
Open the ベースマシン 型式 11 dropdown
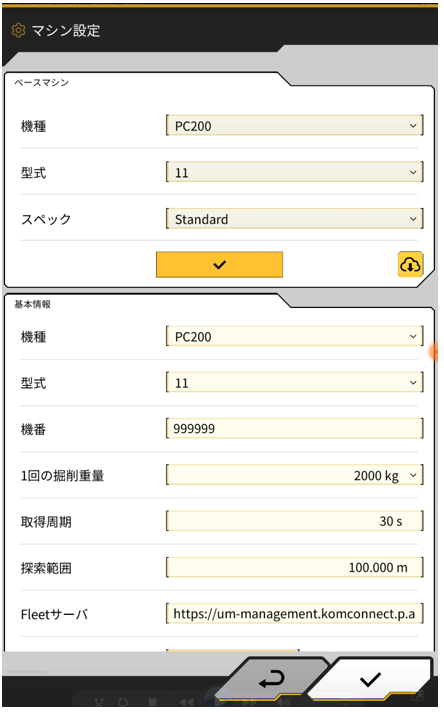click(x=295, y=173)
